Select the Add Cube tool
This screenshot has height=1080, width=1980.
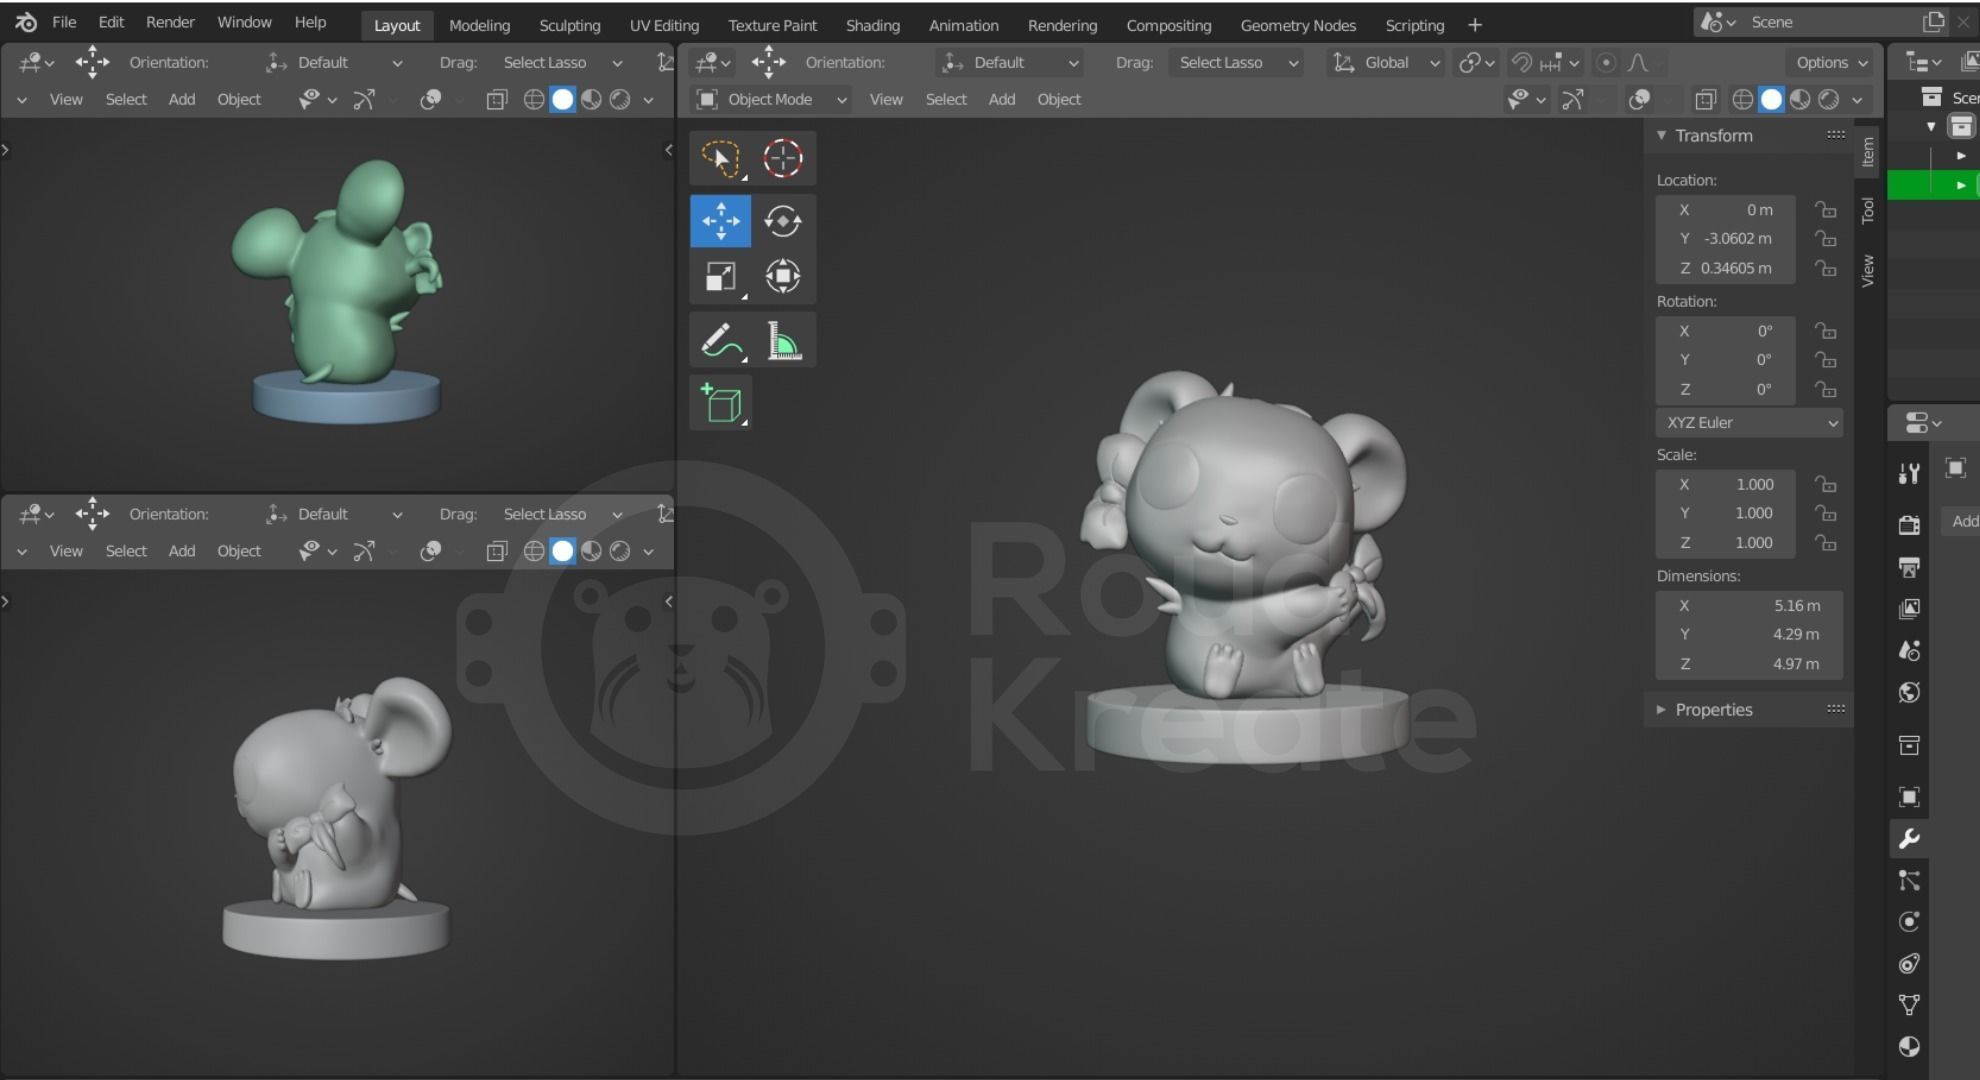pyautogui.click(x=720, y=403)
